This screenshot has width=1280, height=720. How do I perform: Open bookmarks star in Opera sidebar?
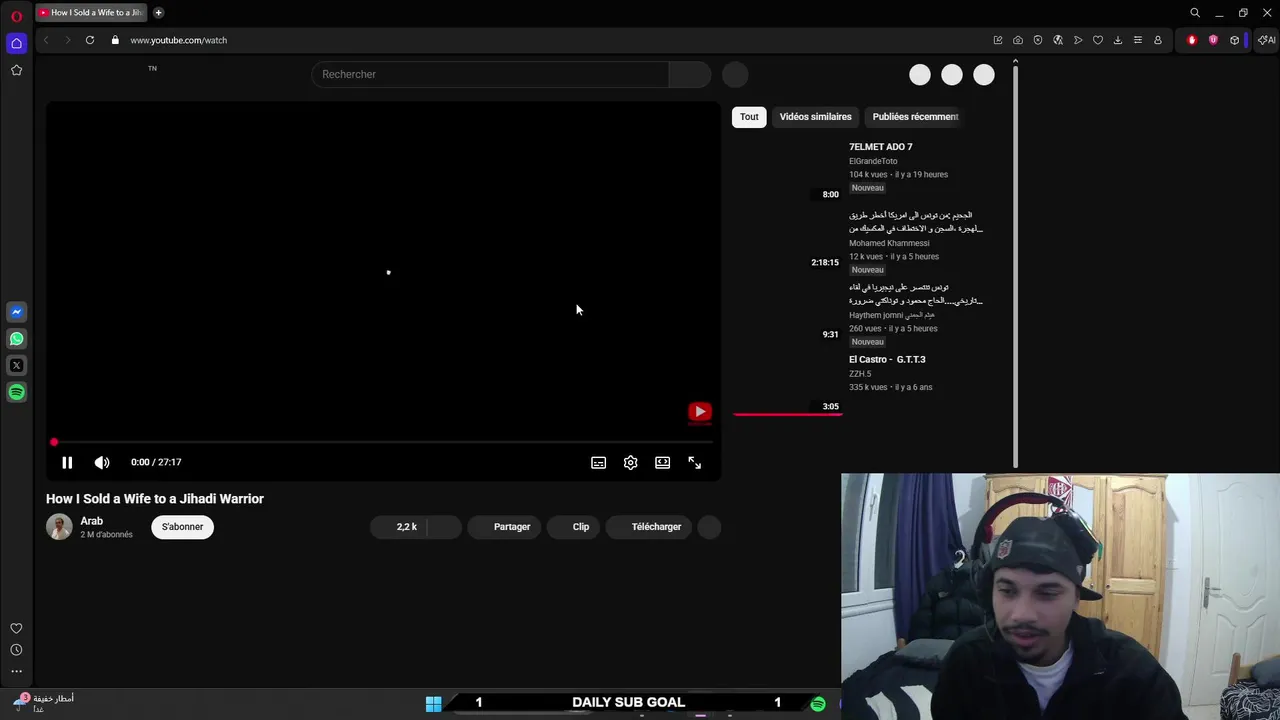(16, 70)
